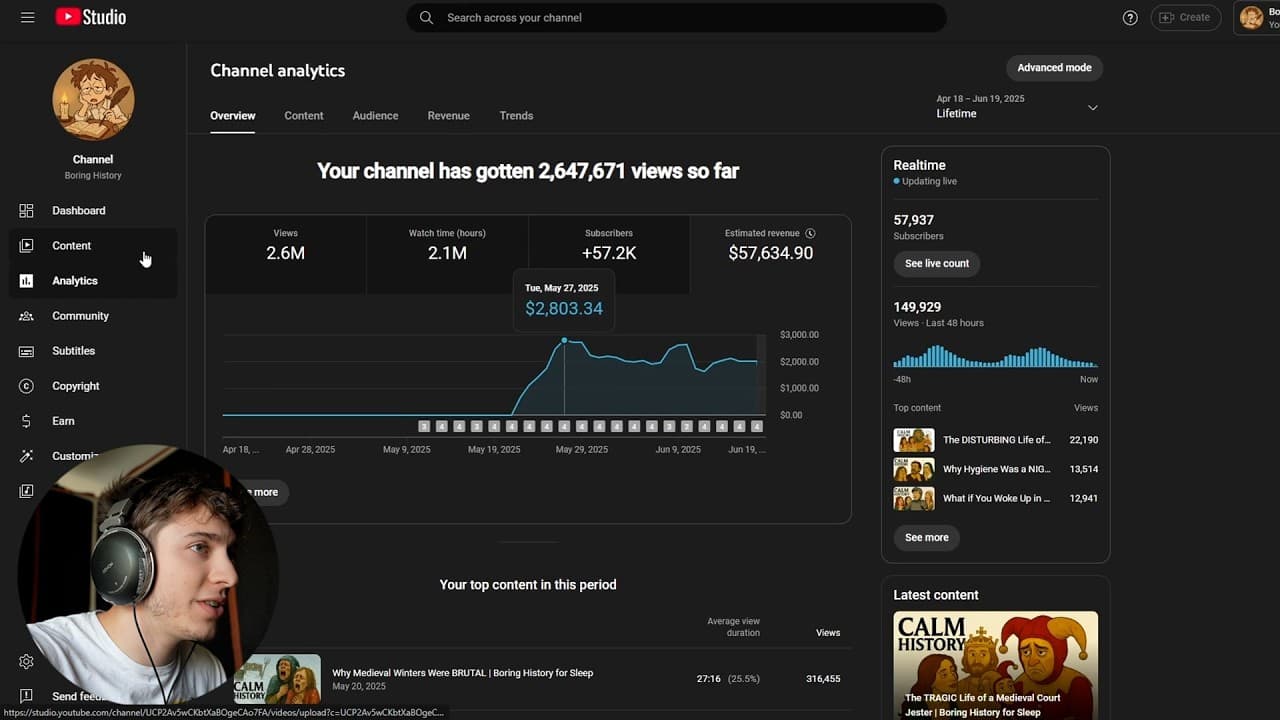Click thumbnail of The DISTURBING Life video
The image size is (1280, 720).
[x=914, y=440]
